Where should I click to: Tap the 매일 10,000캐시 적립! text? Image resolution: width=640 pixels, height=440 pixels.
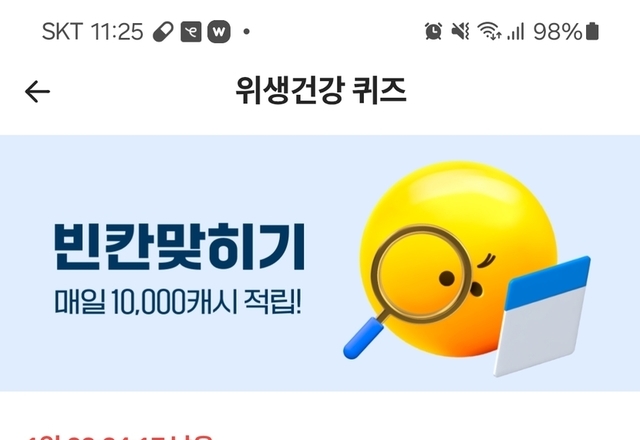tap(178, 302)
